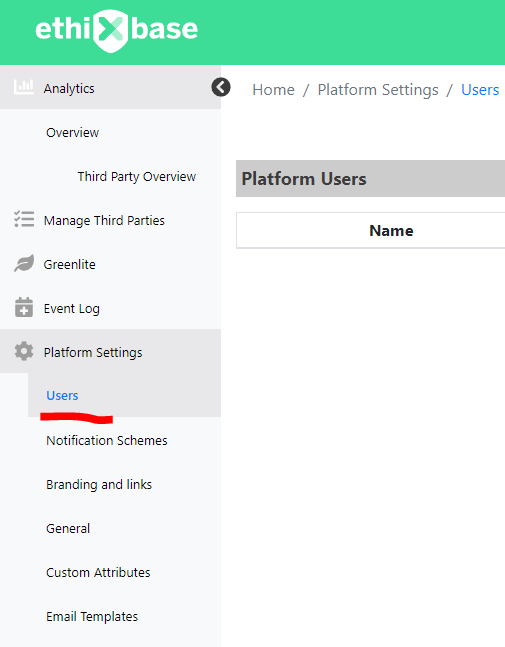Click the Platform Settings breadcrumb
This screenshot has width=505, height=647.
pyautogui.click(x=378, y=90)
